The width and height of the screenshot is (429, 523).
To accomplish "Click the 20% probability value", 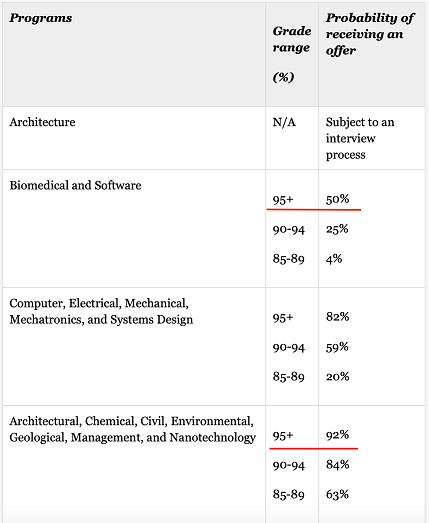I will pyautogui.click(x=337, y=377).
